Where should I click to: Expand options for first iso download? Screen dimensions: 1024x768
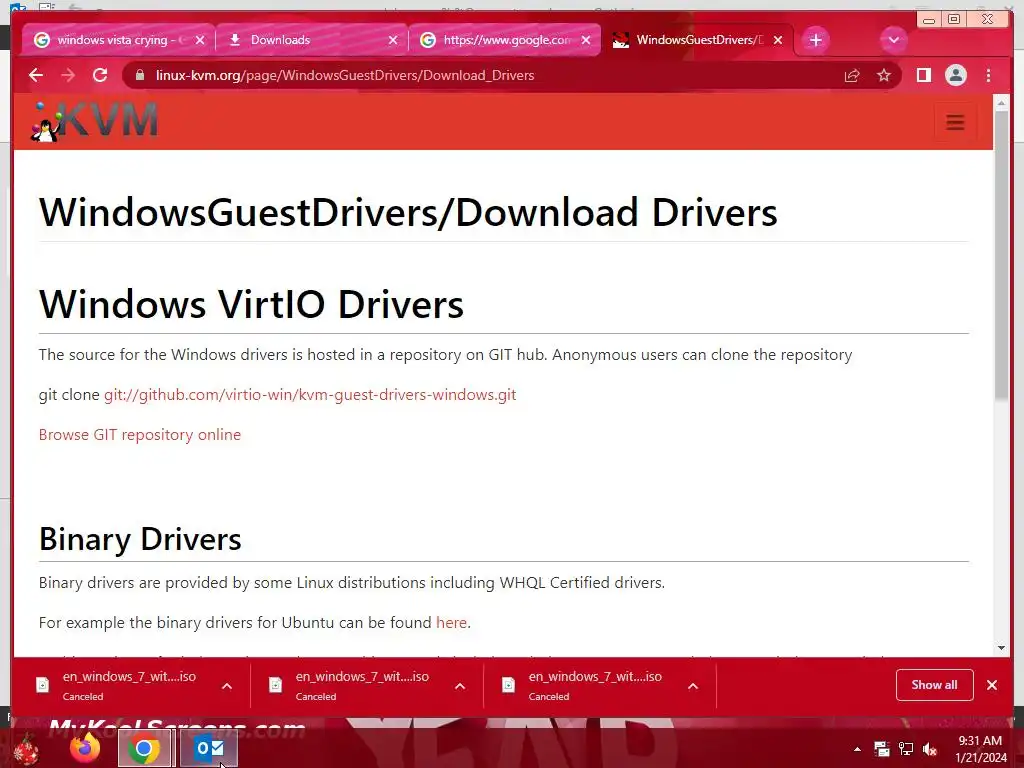[227, 686]
